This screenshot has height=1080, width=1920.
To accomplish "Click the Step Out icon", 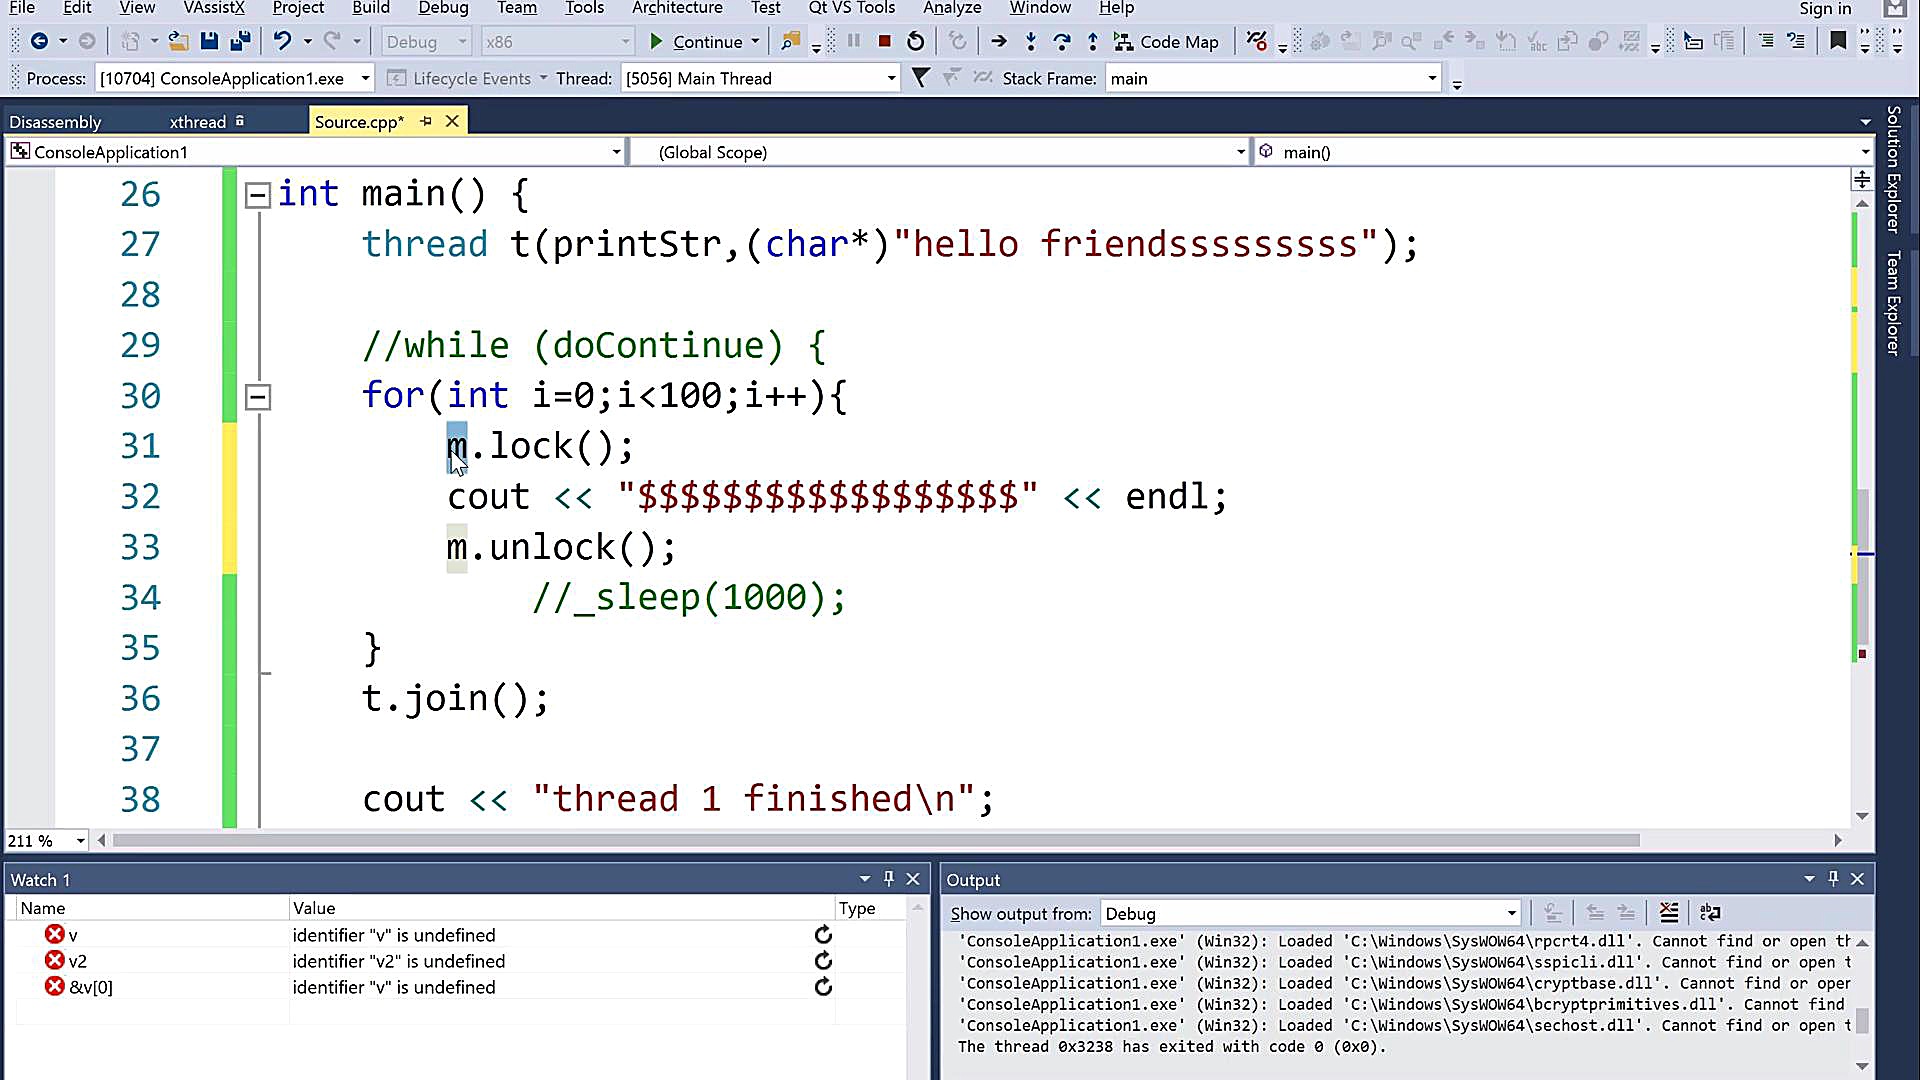I will click(x=1093, y=41).
